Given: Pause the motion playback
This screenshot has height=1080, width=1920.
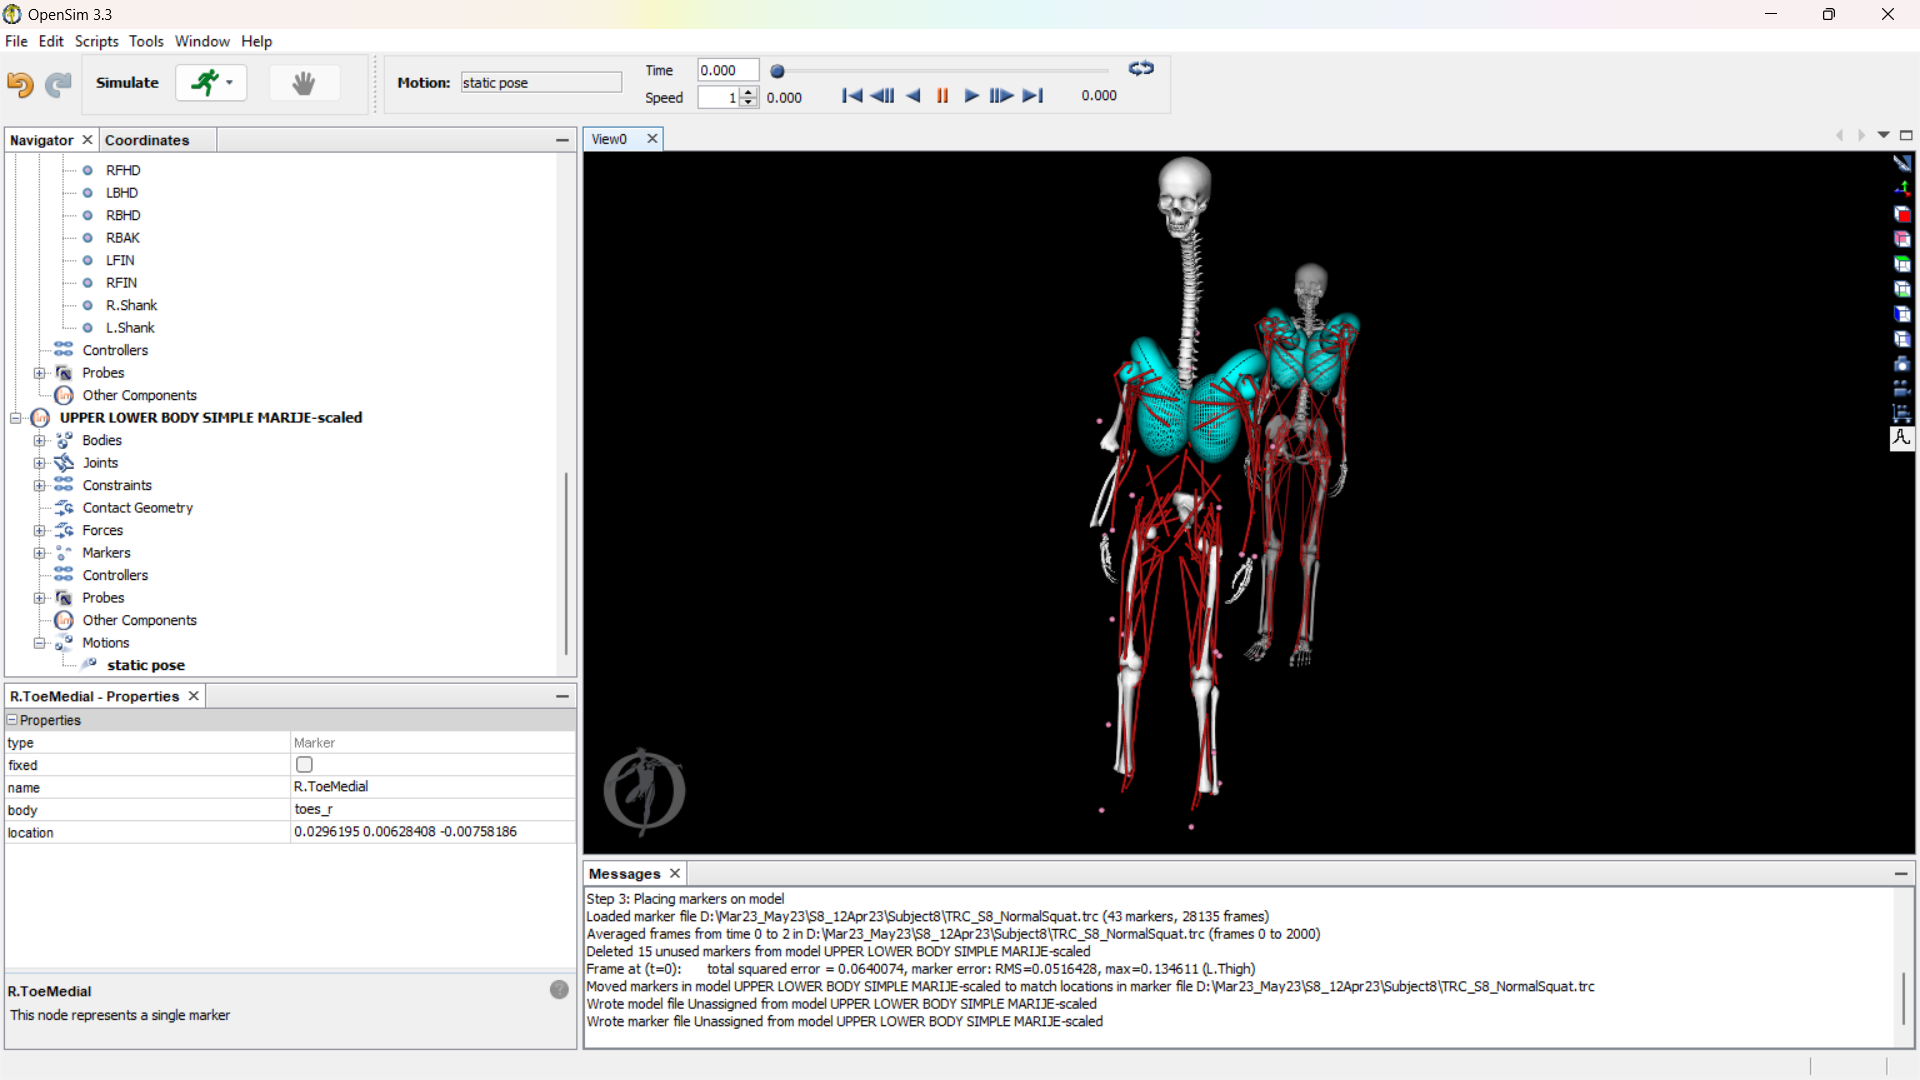Looking at the screenshot, I should pyautogui.click(x=942, y=96).
